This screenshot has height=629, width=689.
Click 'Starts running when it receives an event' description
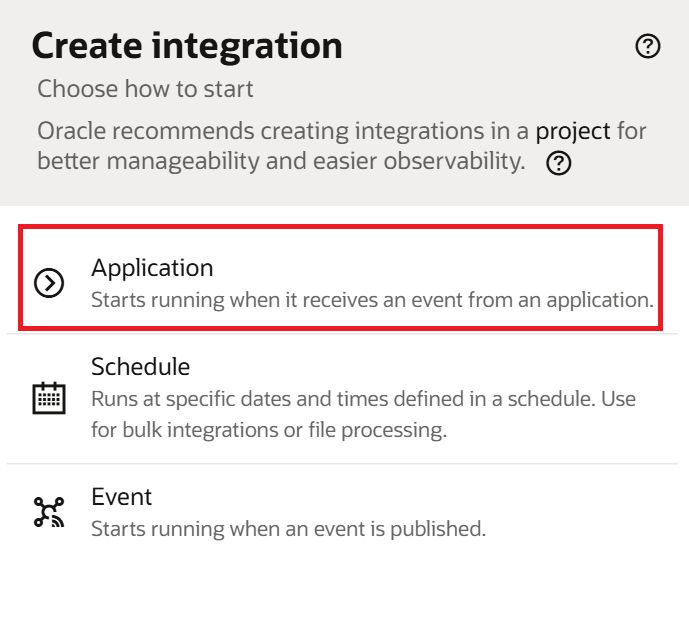371,300
